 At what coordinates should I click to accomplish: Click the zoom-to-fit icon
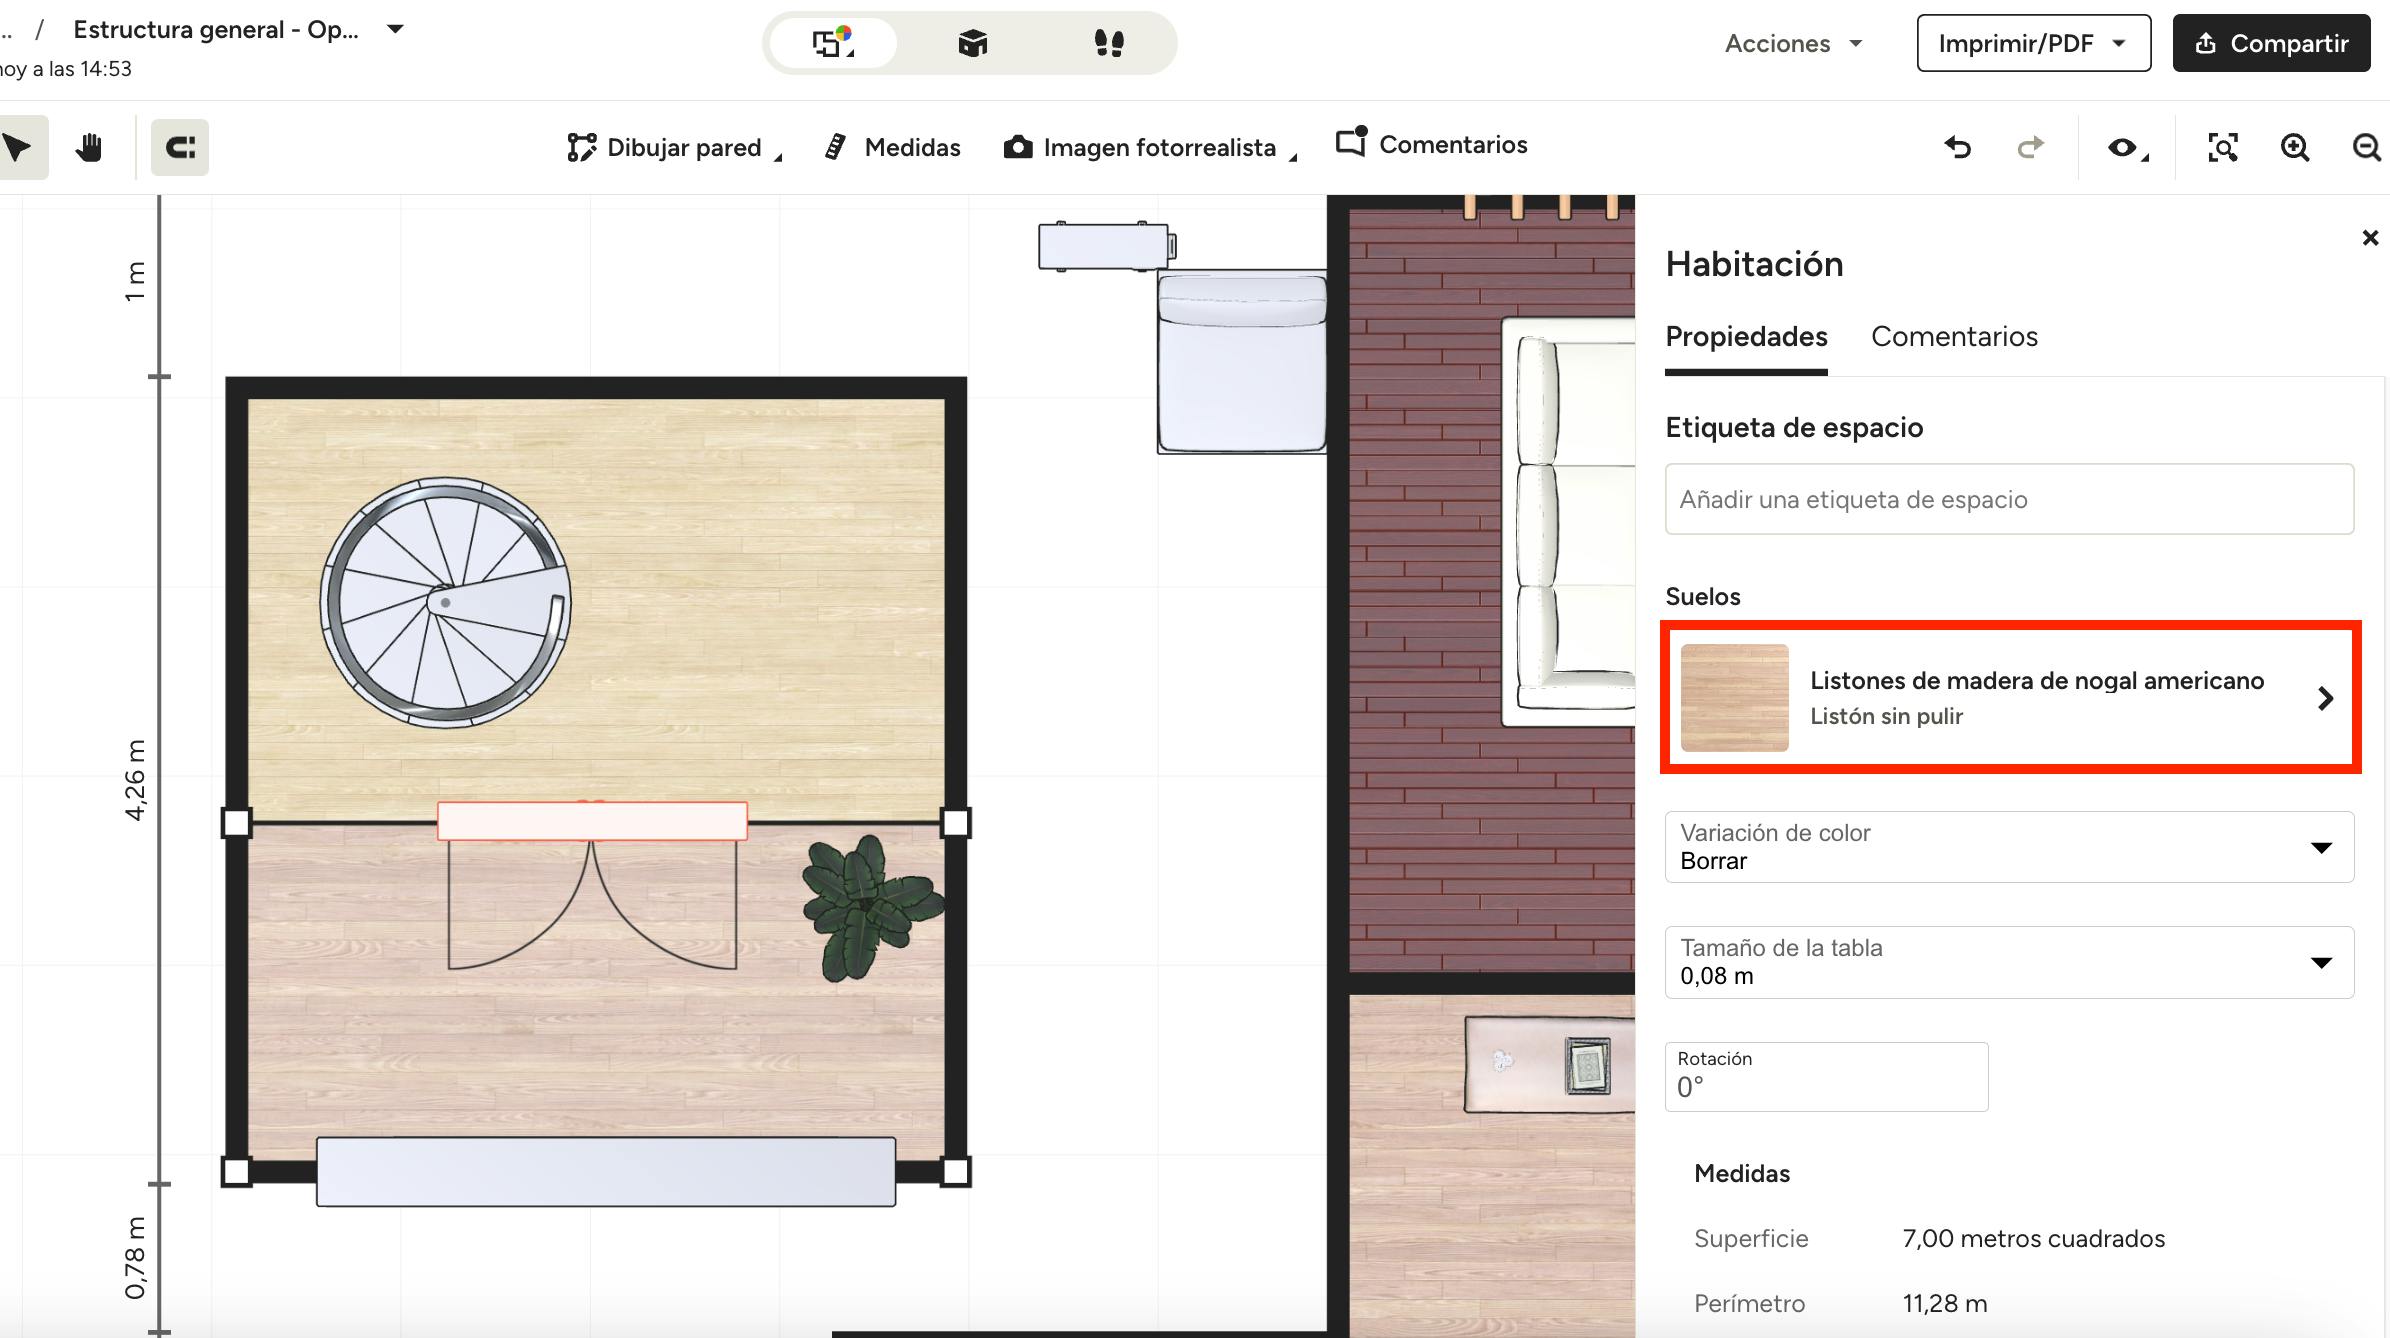2222,148
